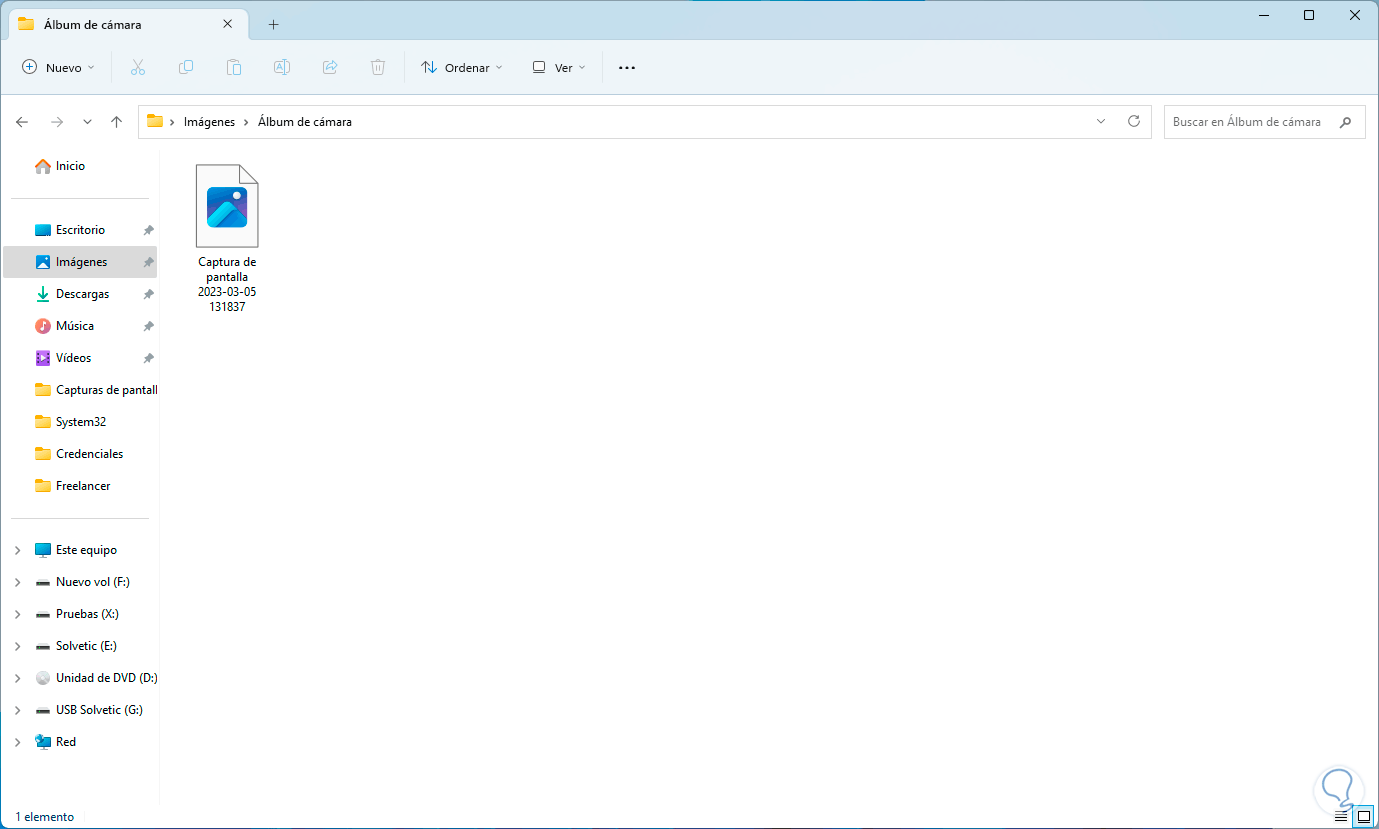
Task: Open a new tab with plus button
Action: point(273,24)
